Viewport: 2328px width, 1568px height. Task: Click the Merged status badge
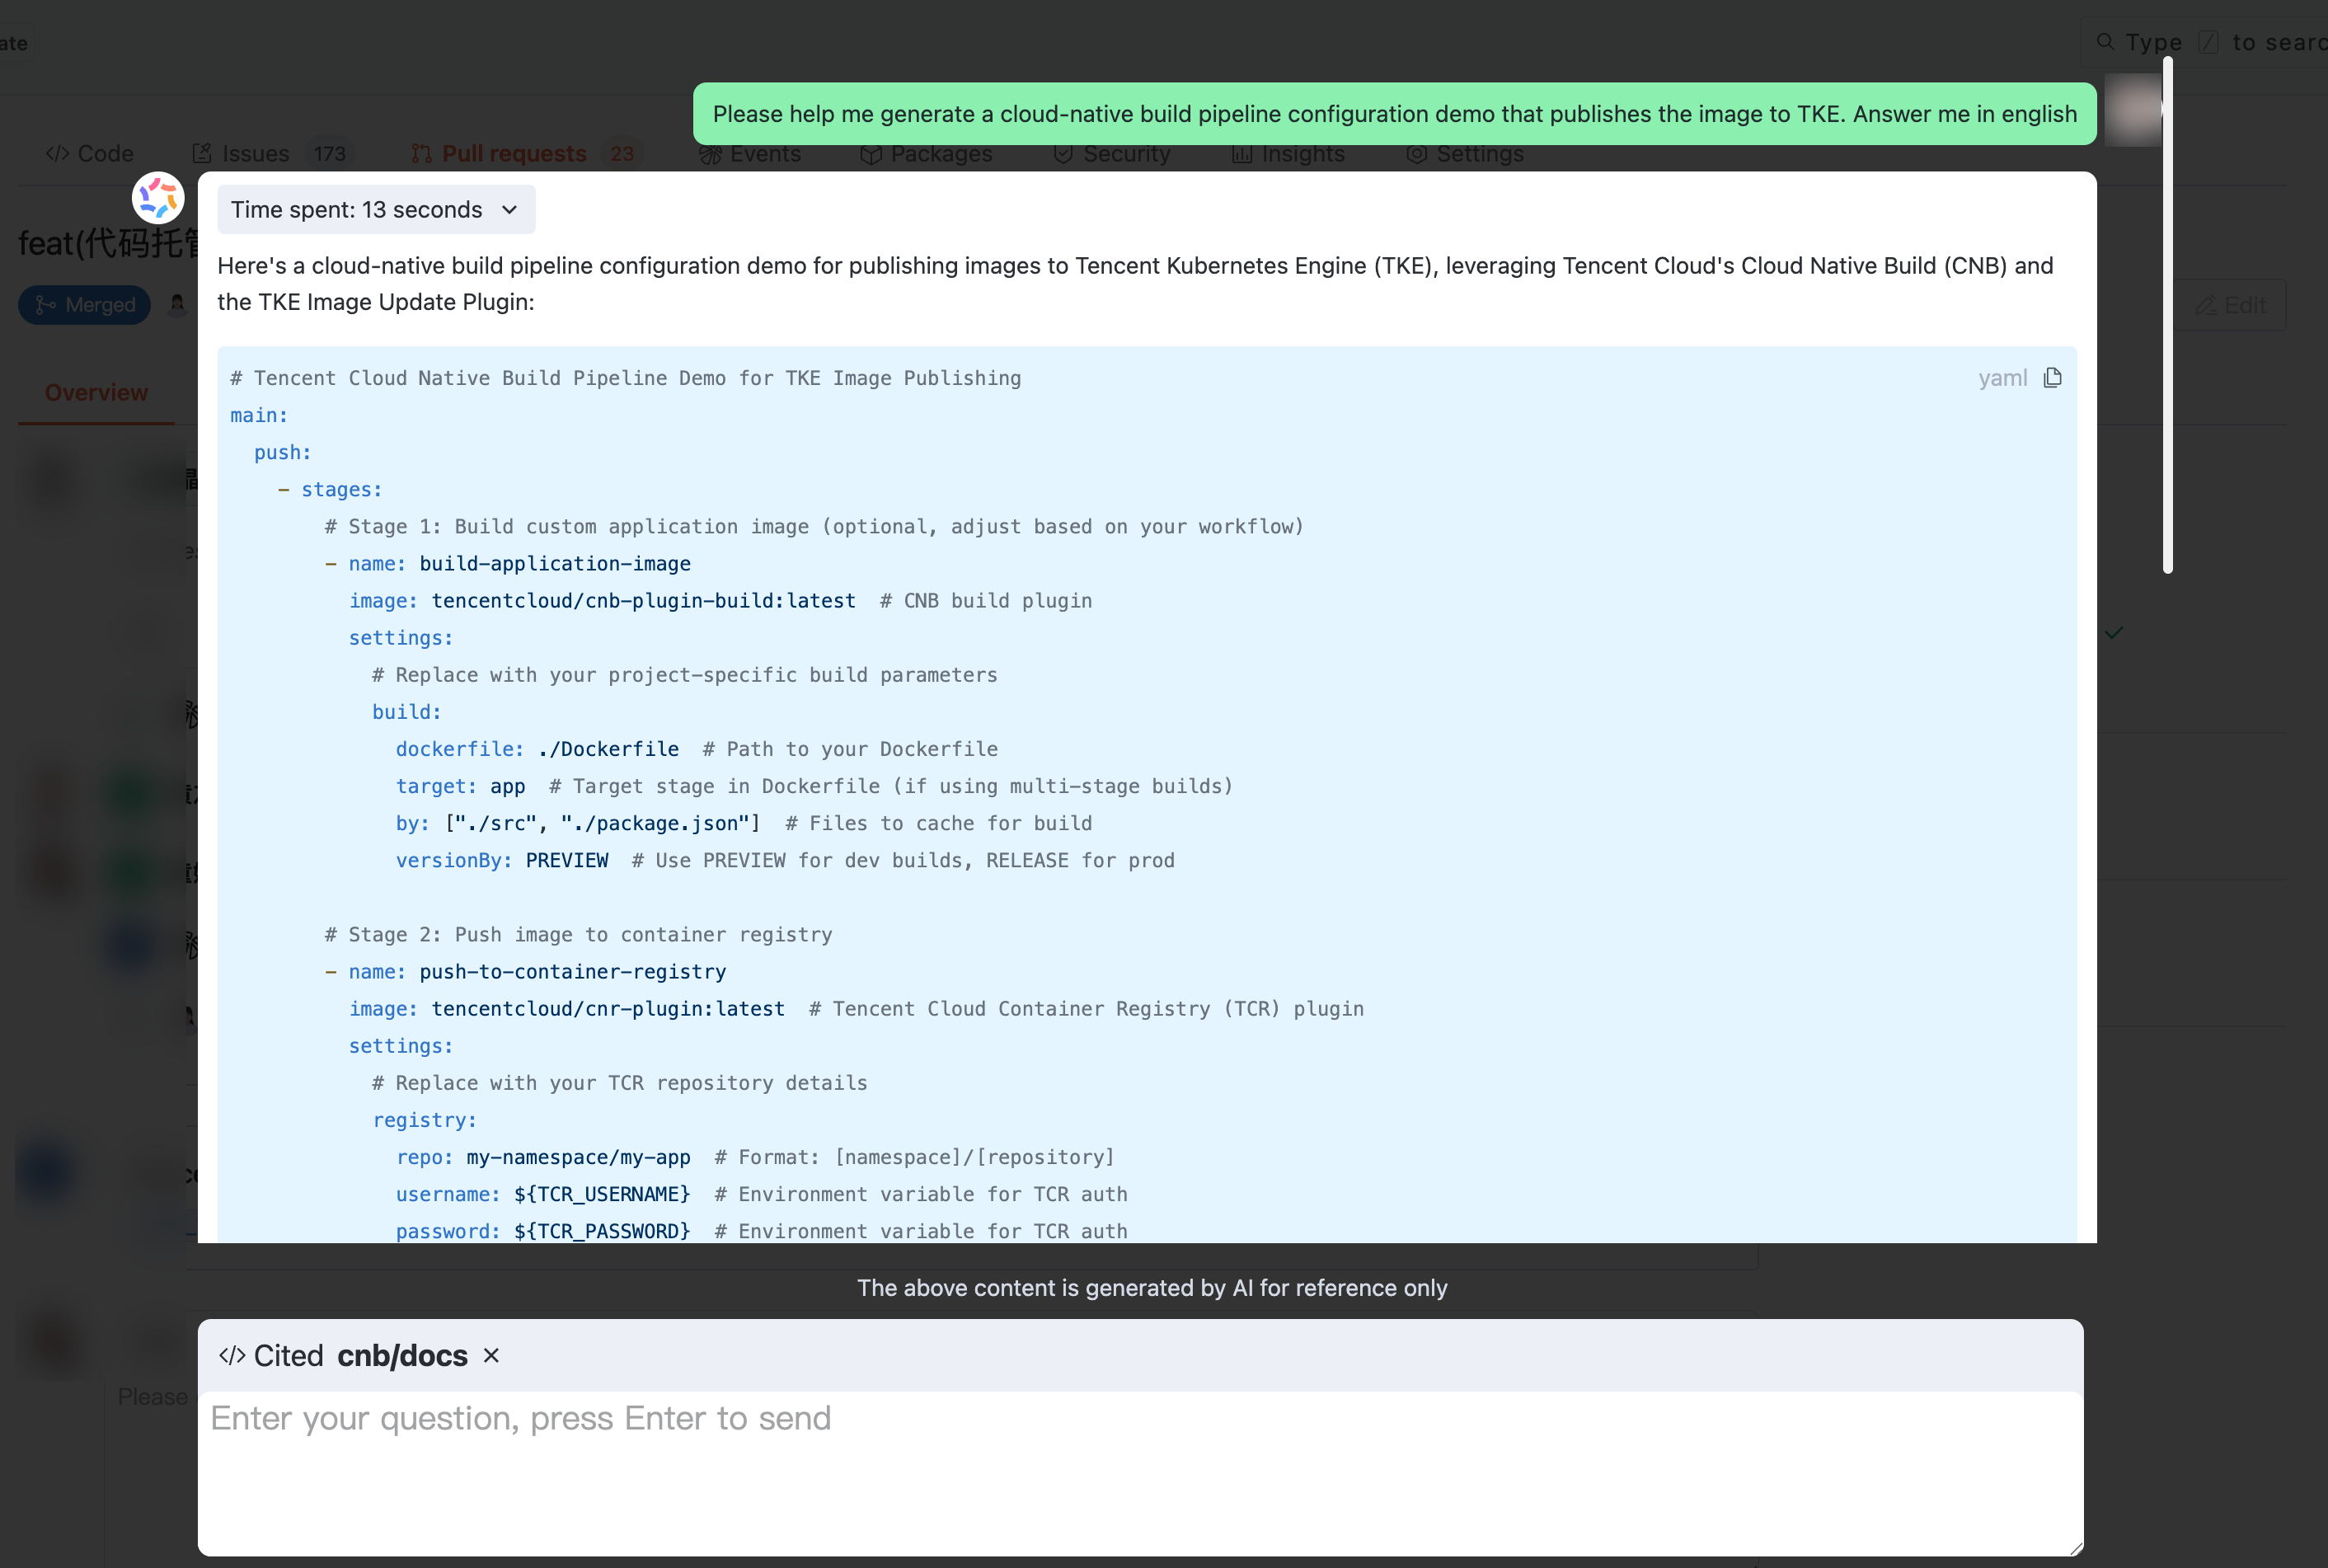(x=85, y=305)
